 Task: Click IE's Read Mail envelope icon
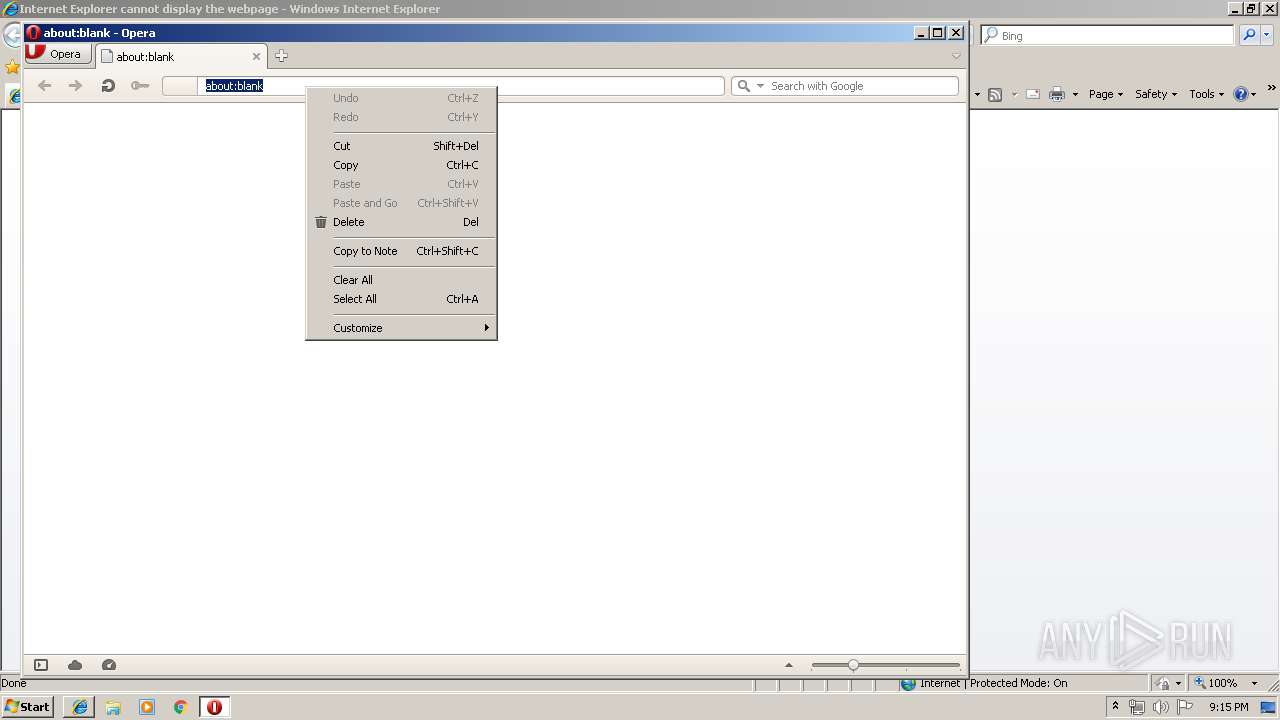point(1033,94)
